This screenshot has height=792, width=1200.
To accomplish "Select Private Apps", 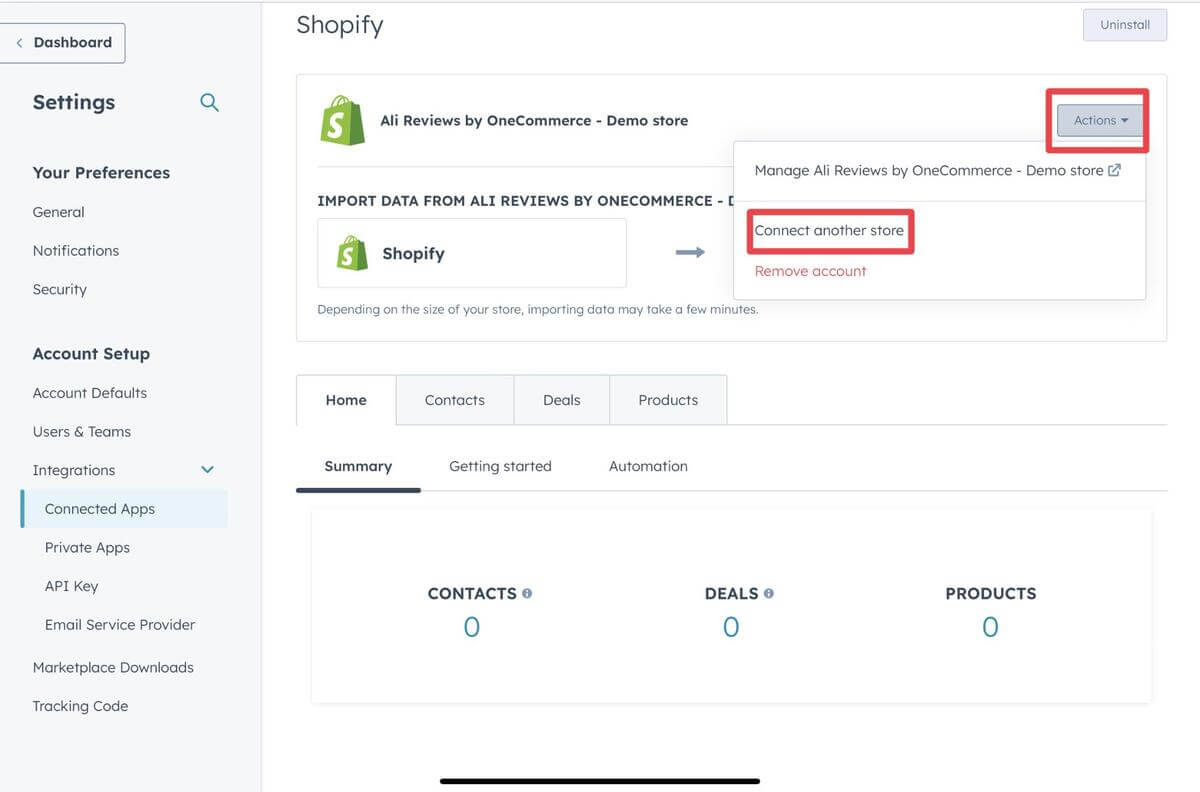I will 87,548.
